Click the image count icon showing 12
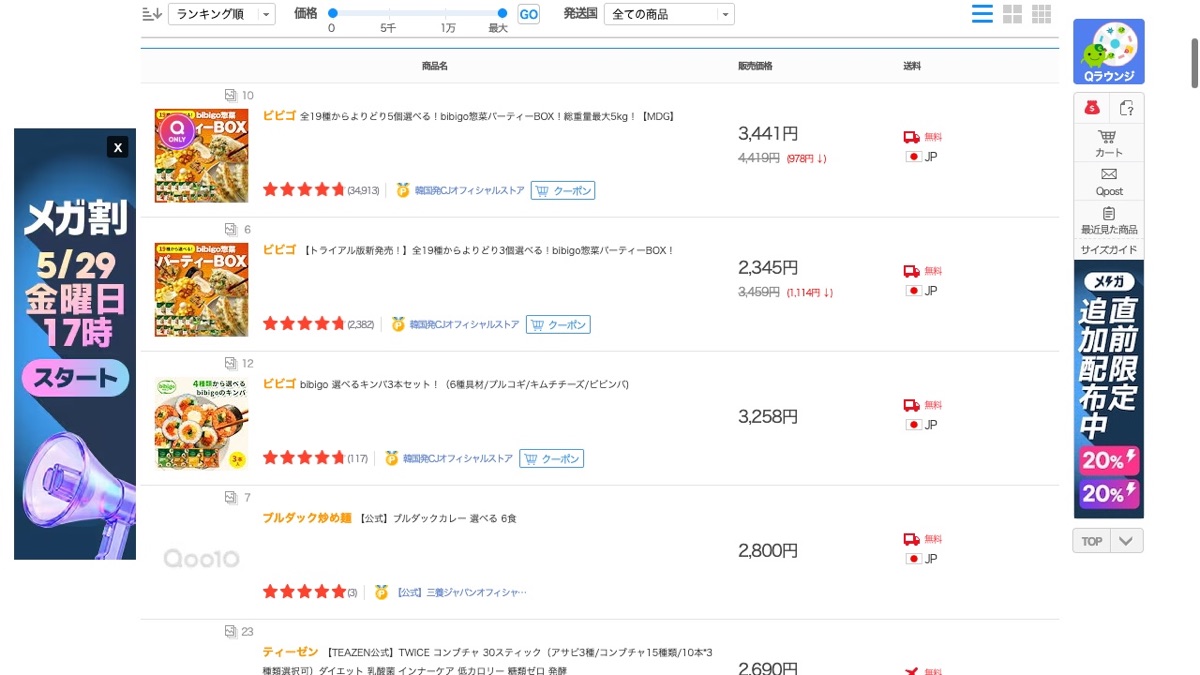This screenshot has width=1200, height=675. click(231, 363)
